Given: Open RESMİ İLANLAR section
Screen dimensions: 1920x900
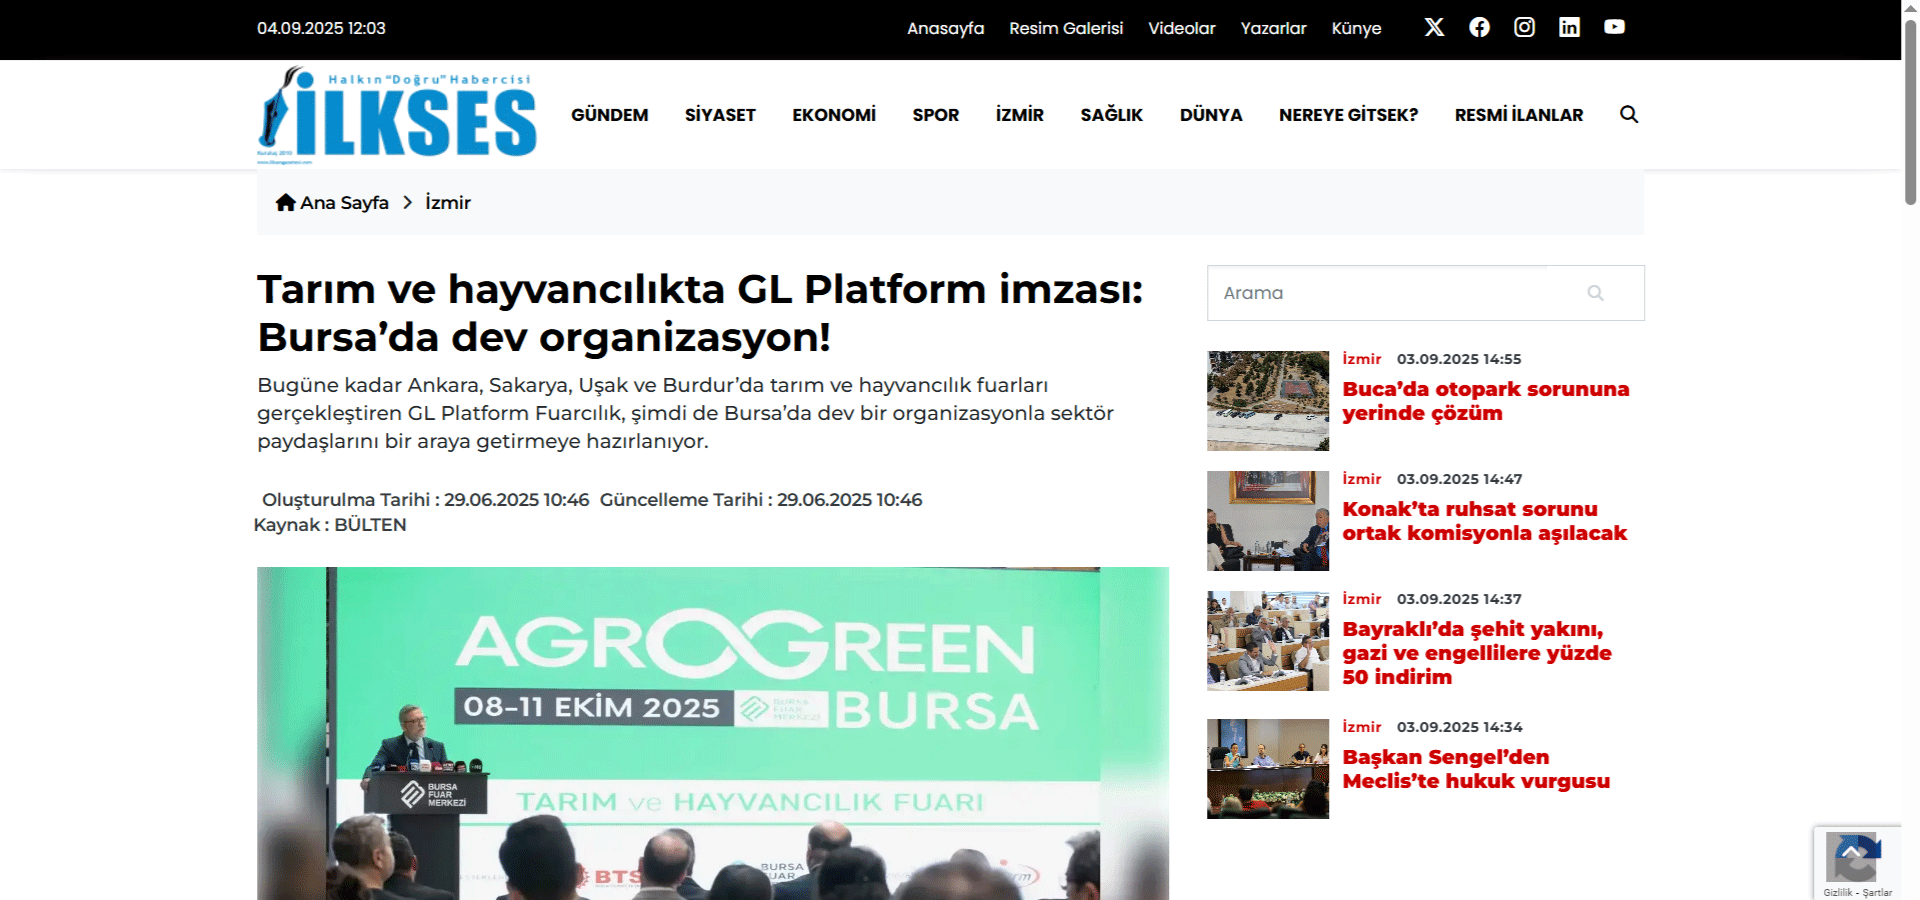Looking at the screenshot, I should pos(1518,115).
